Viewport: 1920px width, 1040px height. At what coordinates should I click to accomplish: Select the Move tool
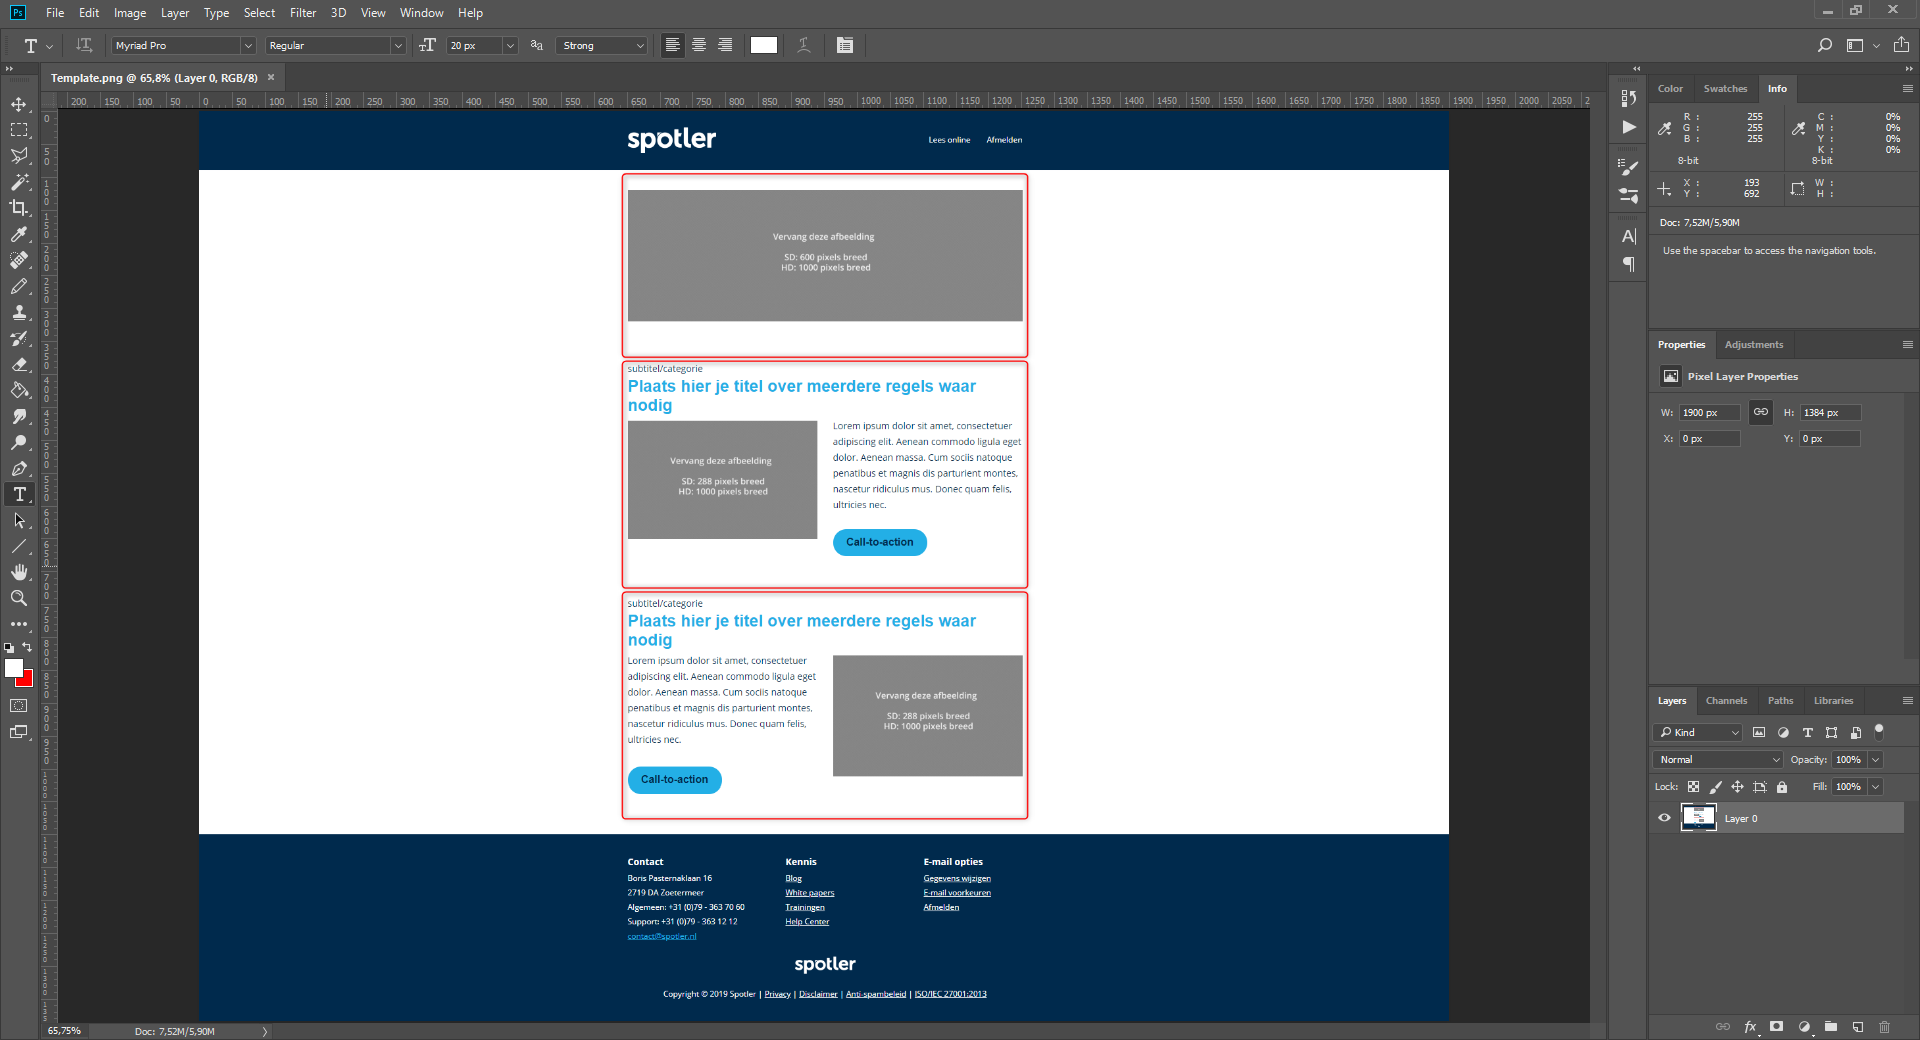click(19, 104)
